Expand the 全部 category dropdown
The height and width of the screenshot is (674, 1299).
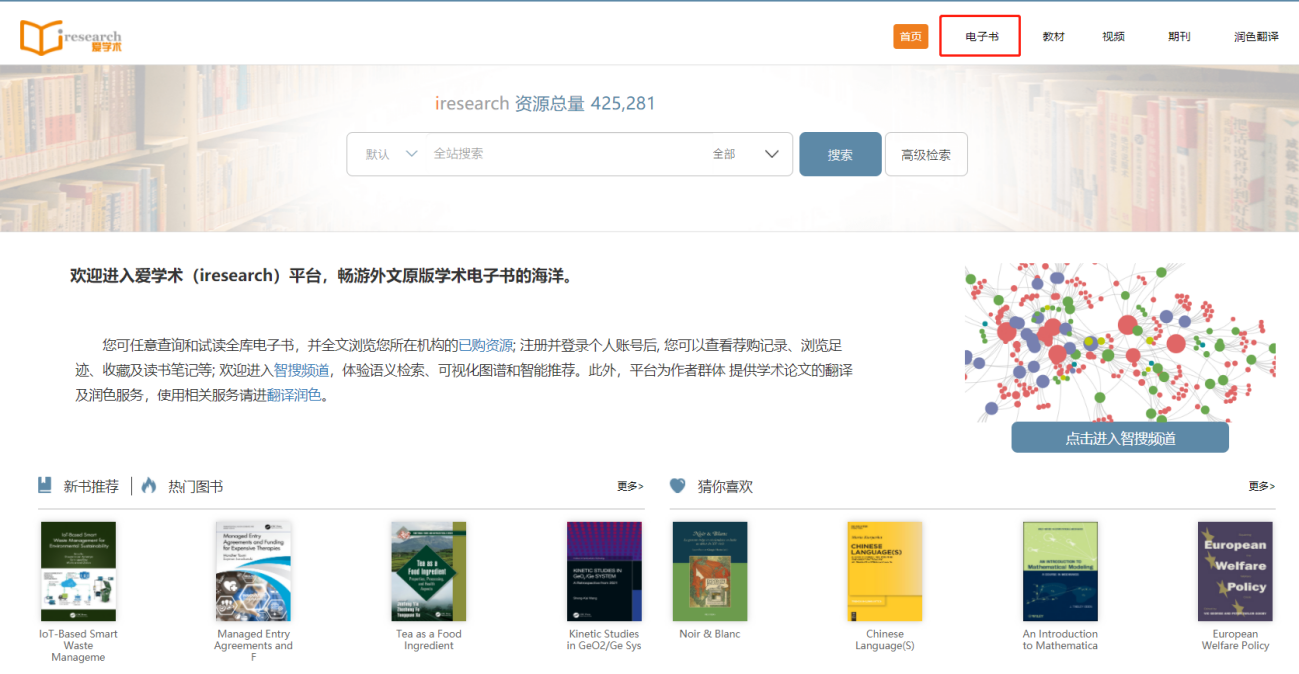pos(745,154)
